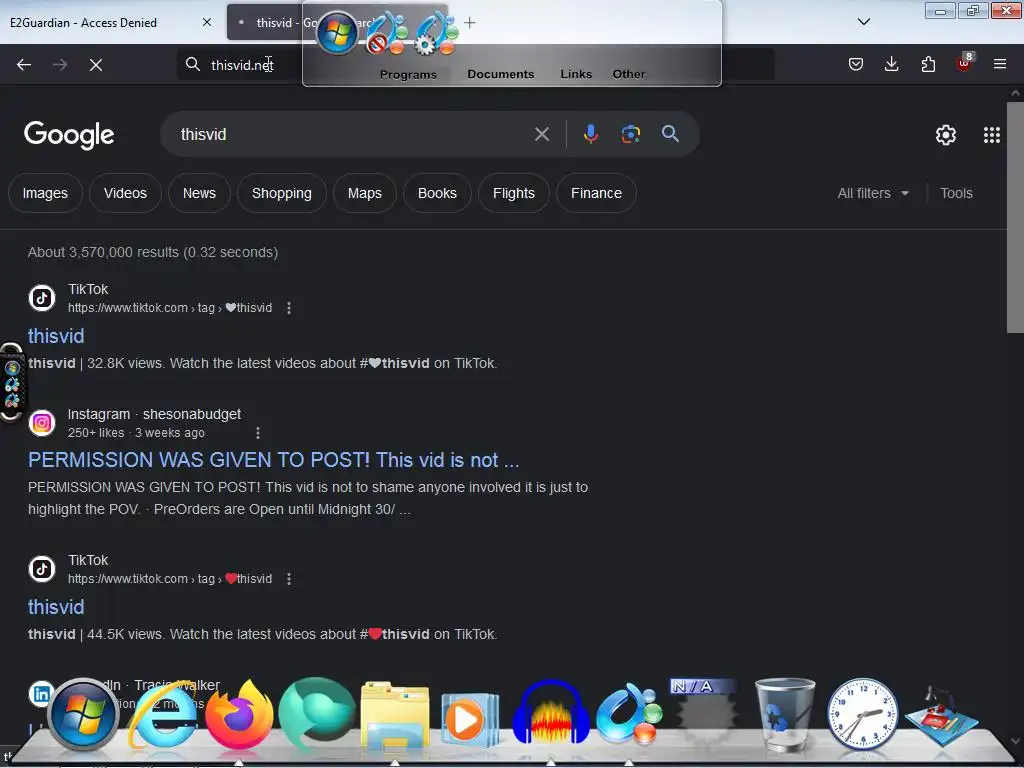
Task: Click the page vertical scrollbar thumb
Action: point(1015,217)
